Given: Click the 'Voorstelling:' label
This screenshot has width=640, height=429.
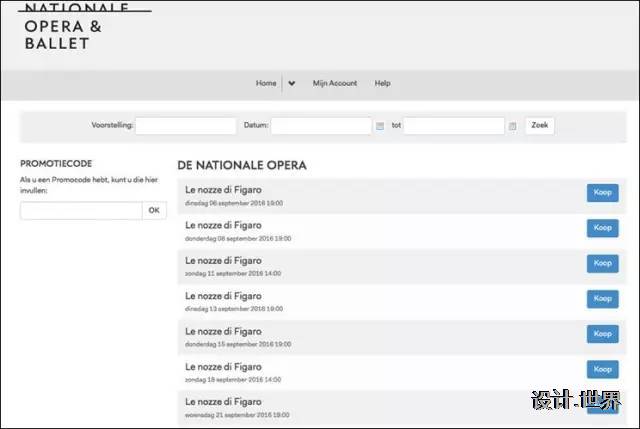Looking at the screenshot, I should click(112, 125).
